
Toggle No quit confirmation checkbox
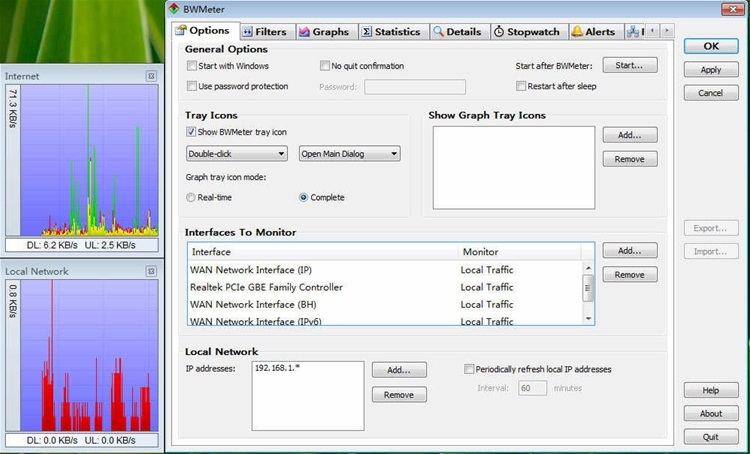325,66
